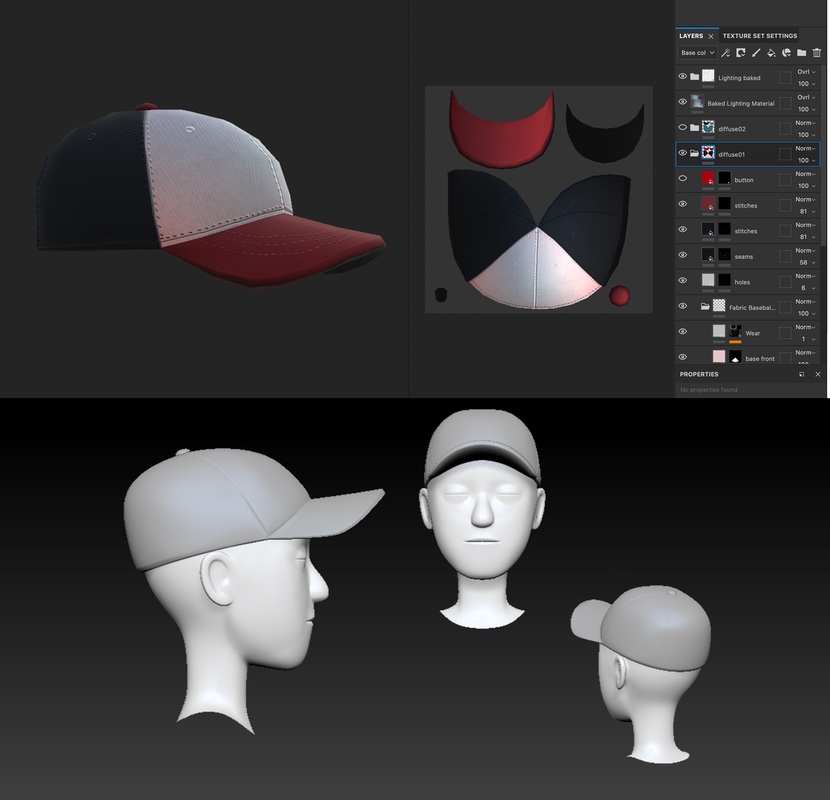This screenshot has width=830, height=800.
Task: Click the Lighting baked folder icon
Action: tap(694, 77)
